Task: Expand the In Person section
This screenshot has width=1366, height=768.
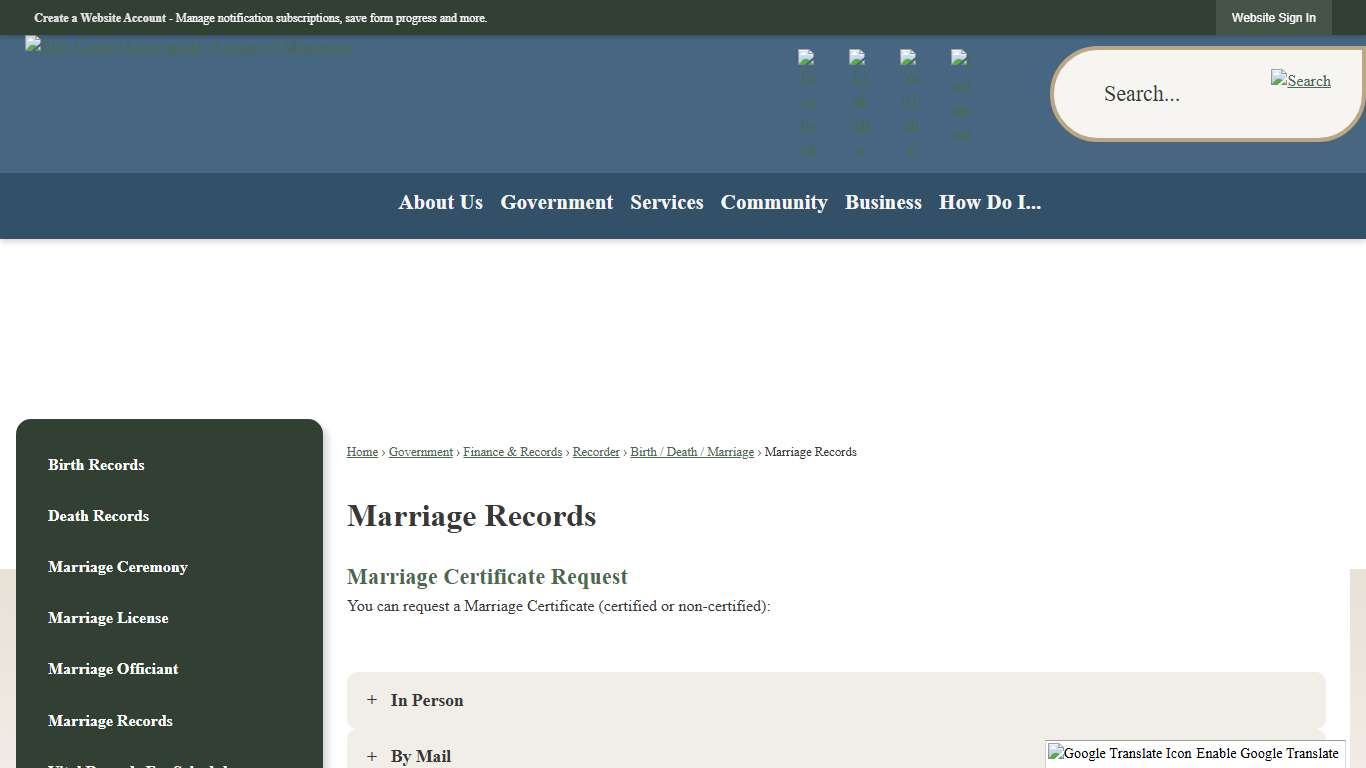Action: pyautogui.click(x=426, y=700)
